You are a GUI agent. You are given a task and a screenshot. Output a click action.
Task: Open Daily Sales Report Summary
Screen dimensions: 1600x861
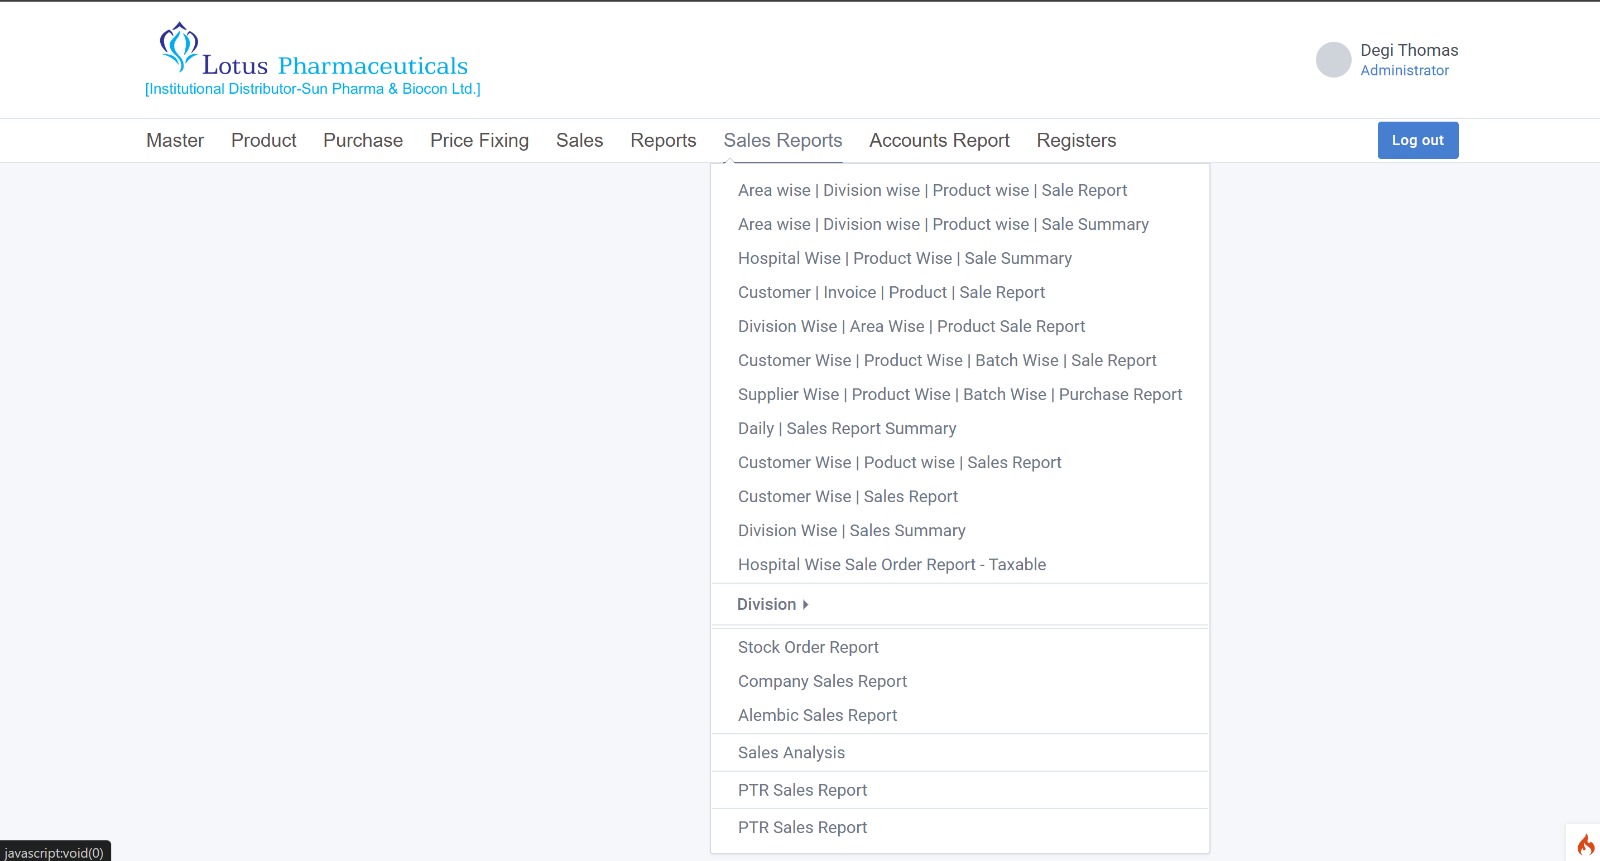click(847, 428)
